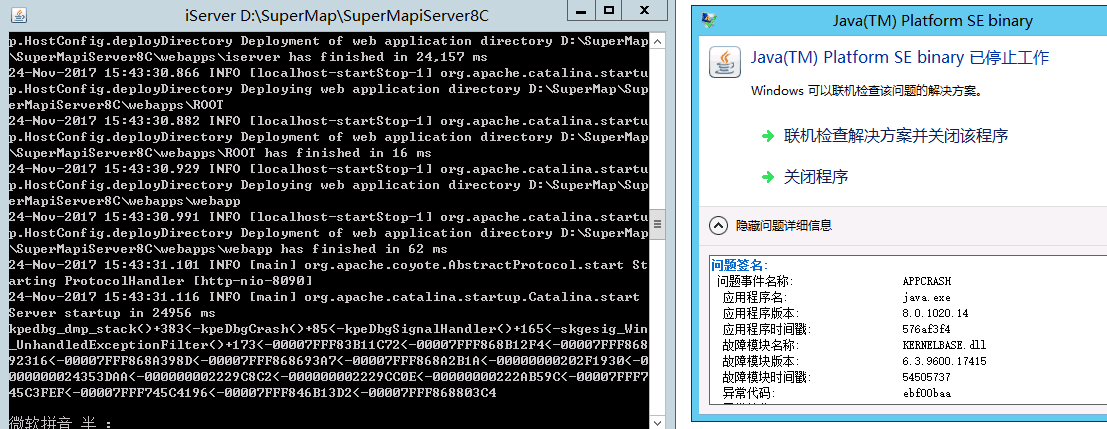Select the exception code ebf00baa
This screenshot has width=1107, height=429.
(x=926, y=393)
